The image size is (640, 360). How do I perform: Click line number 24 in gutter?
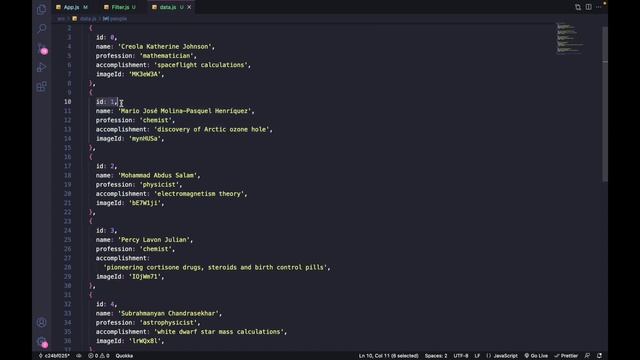67,231
